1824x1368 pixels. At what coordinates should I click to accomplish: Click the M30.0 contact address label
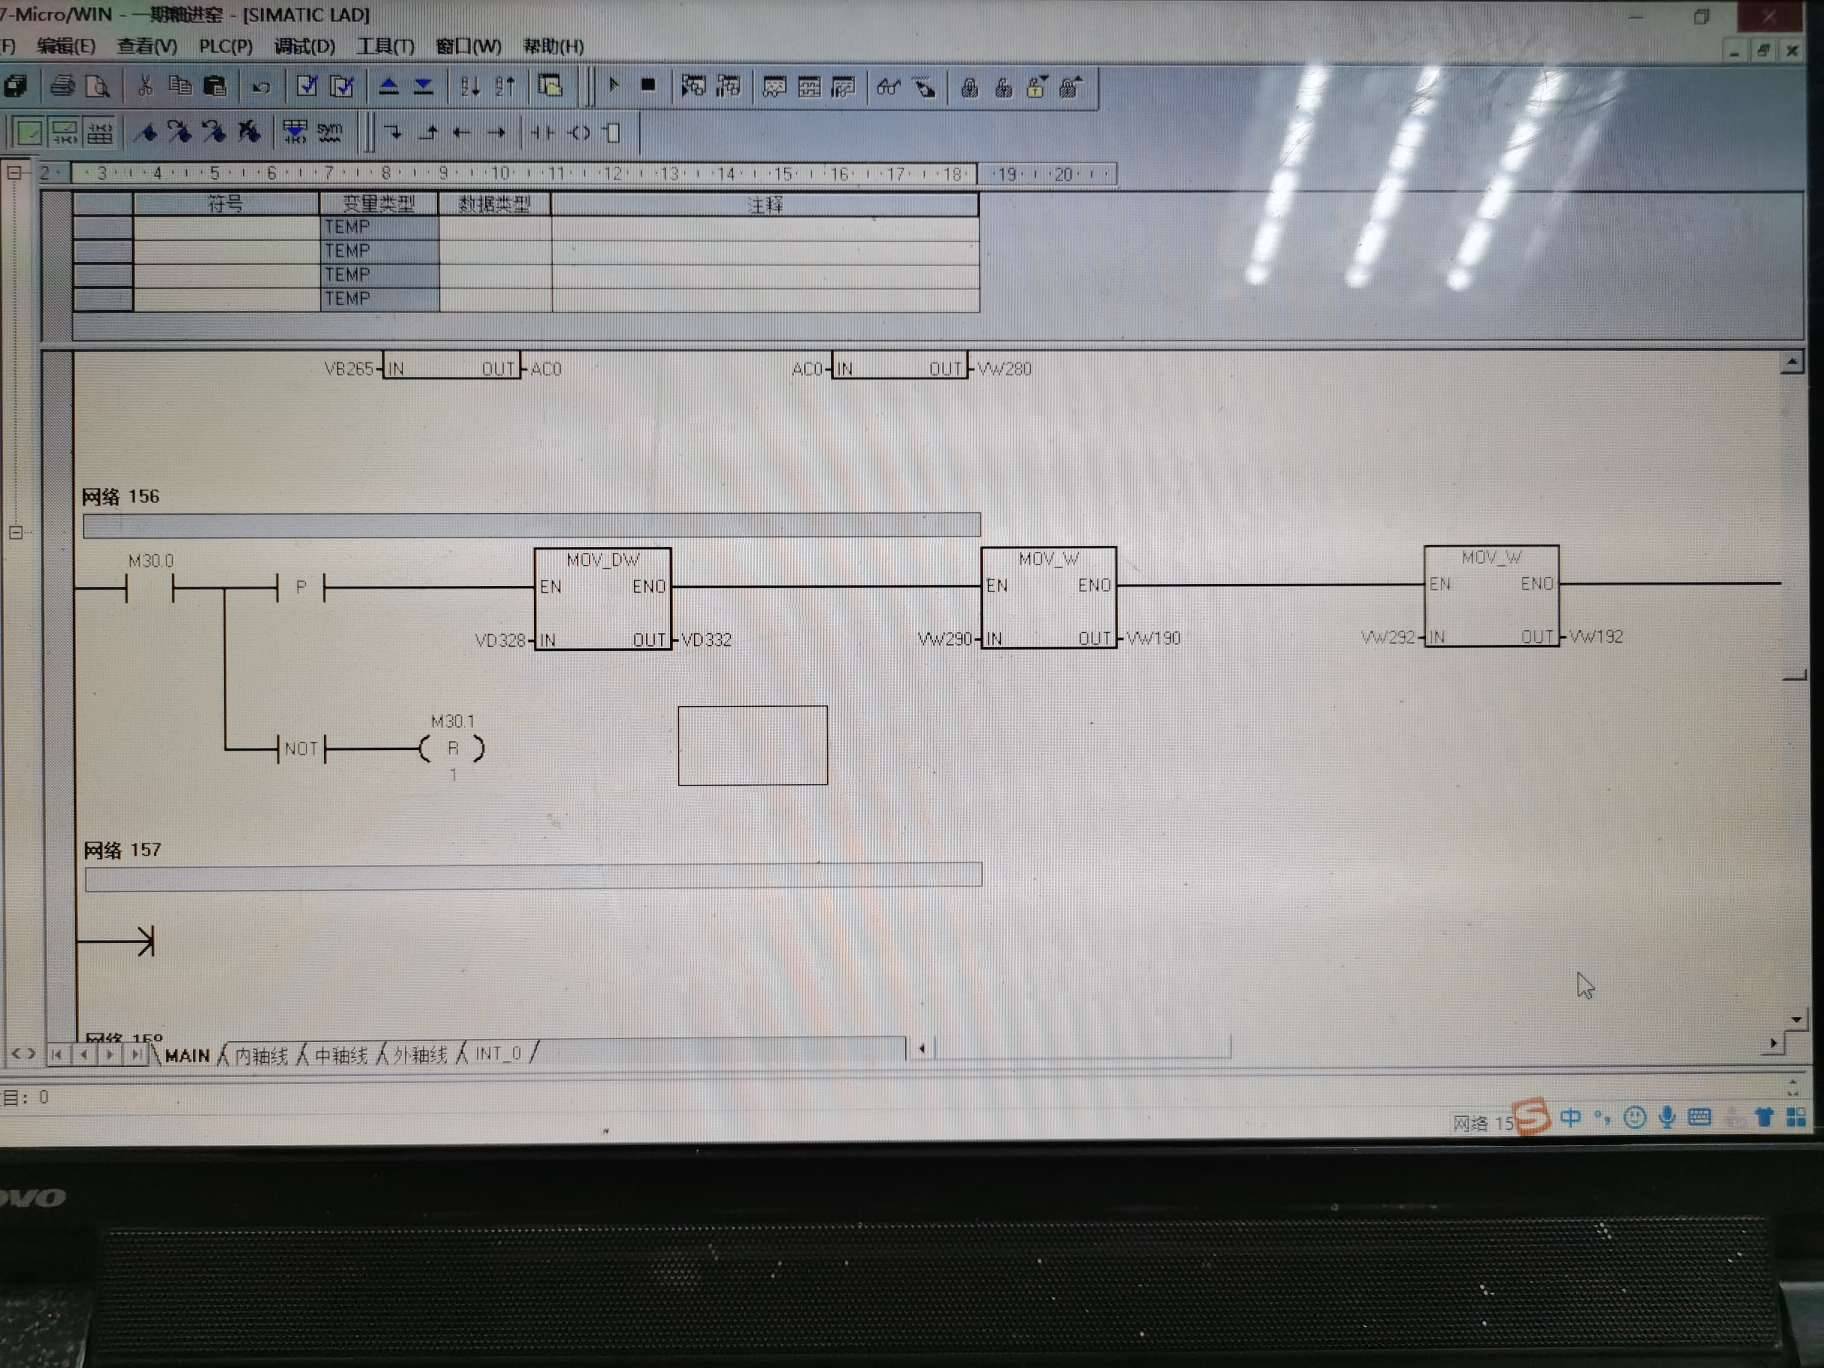pos(150,561)
